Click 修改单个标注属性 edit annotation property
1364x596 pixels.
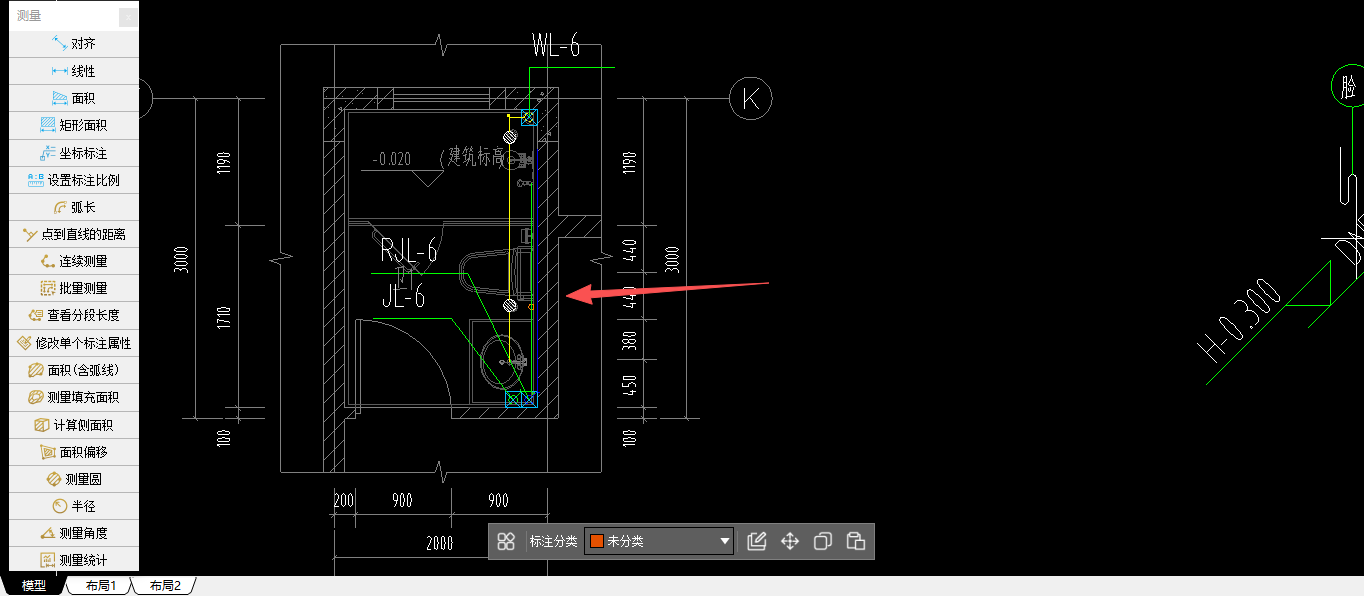73,343
